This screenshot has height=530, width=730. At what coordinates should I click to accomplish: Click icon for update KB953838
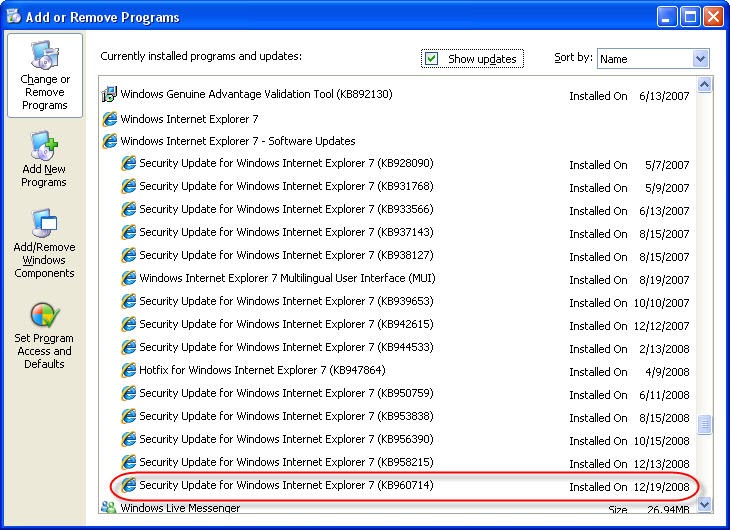[x=128, y=416]
